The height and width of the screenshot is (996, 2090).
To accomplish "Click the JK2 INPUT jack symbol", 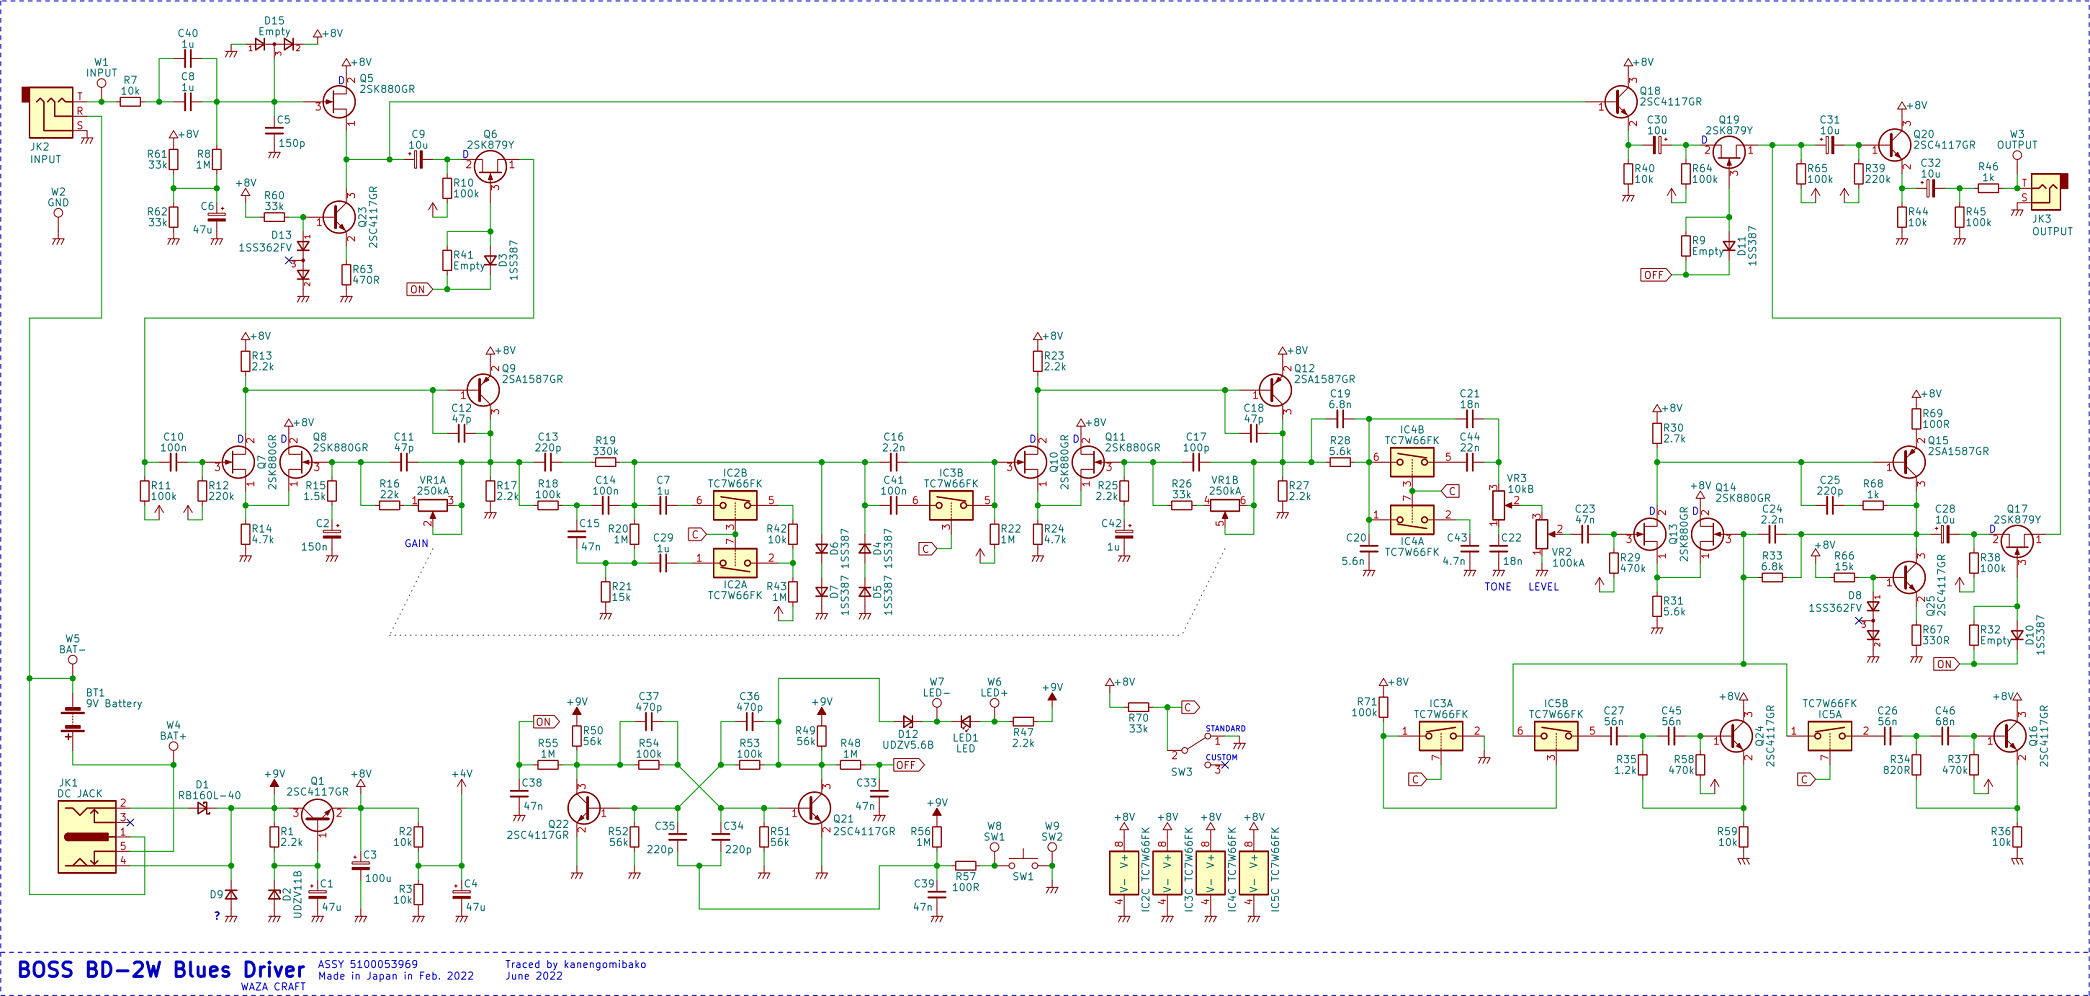I will point(48,112).
